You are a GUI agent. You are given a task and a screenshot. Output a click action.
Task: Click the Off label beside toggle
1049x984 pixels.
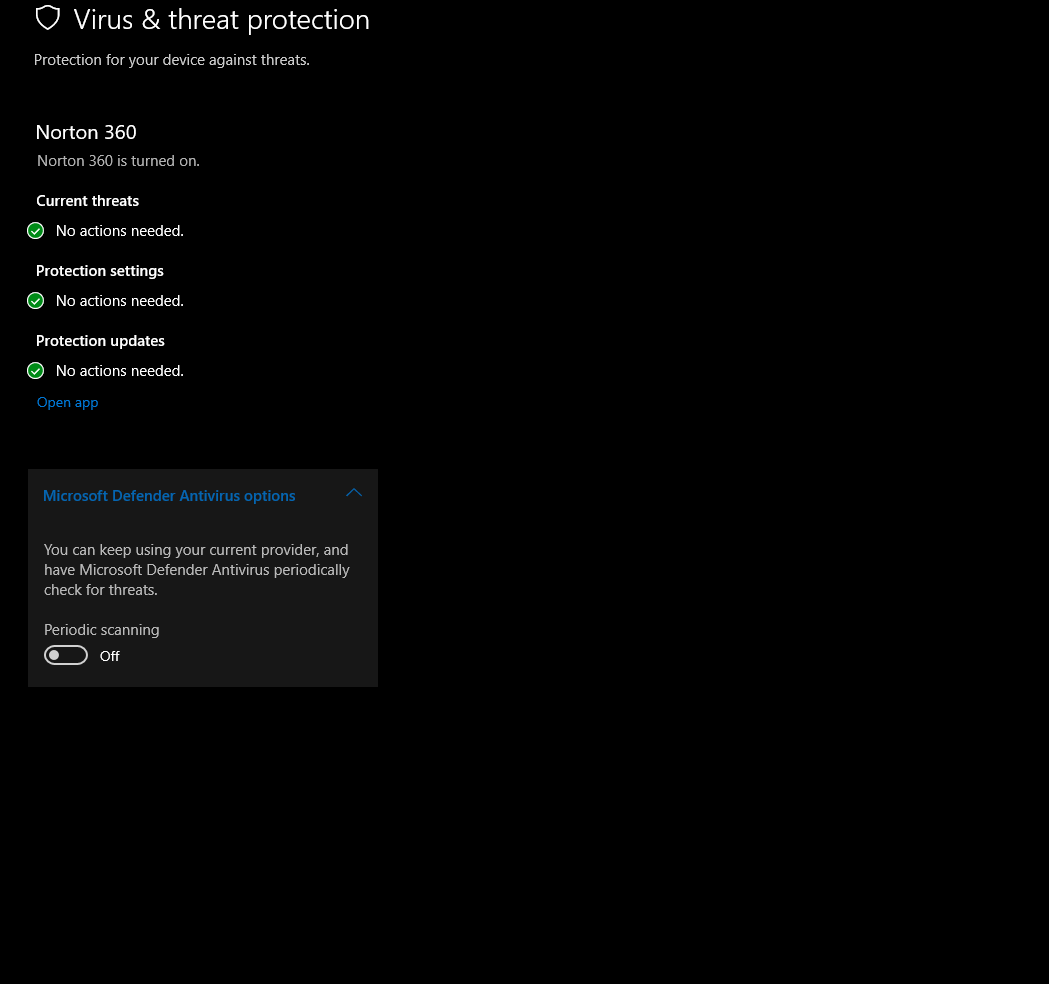pyautogui.click(x=110, y=656)
